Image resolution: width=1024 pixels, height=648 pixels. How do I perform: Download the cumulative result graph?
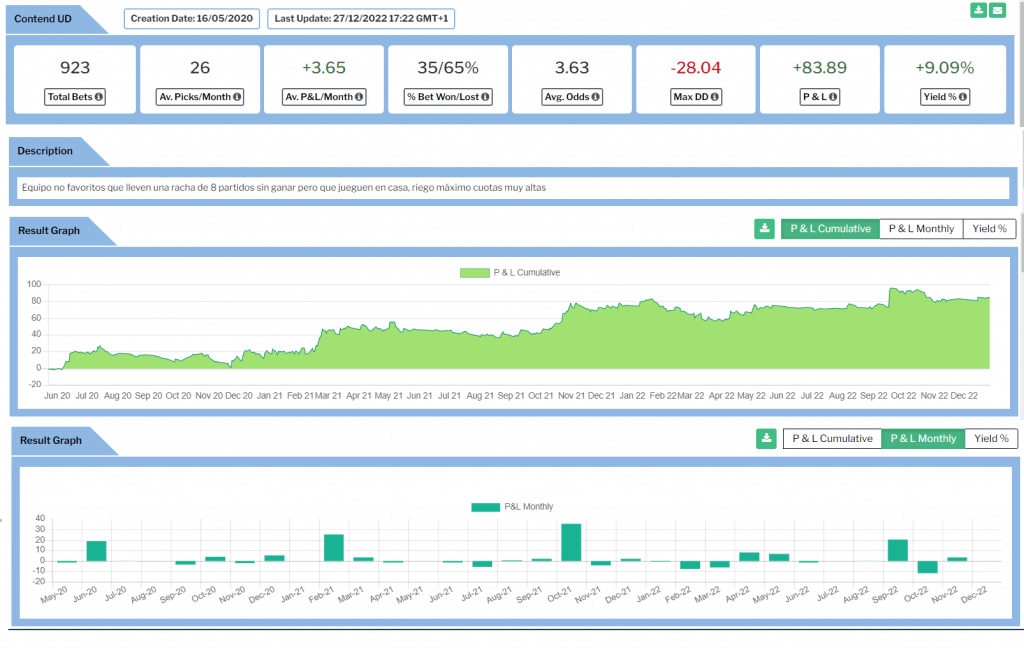click(x=764, y=229)
